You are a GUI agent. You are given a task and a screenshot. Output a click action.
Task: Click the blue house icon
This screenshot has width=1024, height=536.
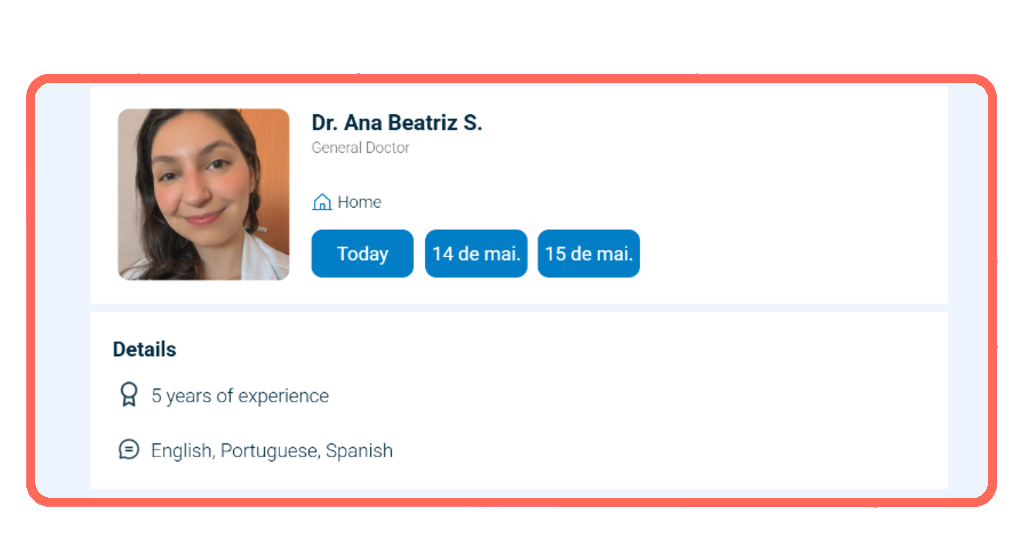pyautogui.click(x=322, y=202)
